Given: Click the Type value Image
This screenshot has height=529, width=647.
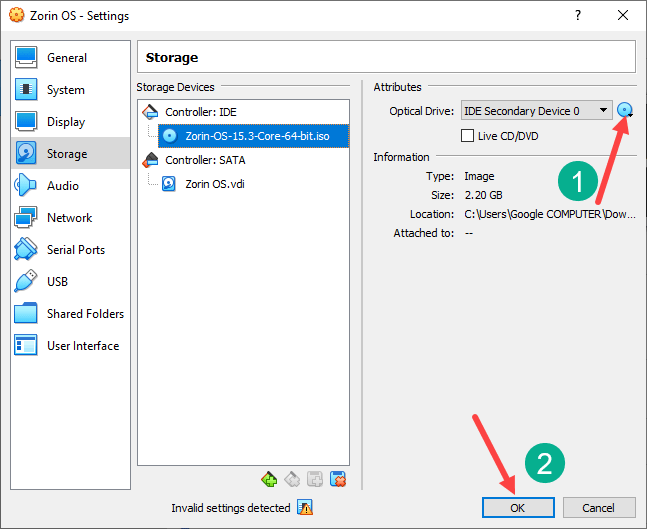Looking at the screenshot, I should pyautogui.click(x=479, y=176).
